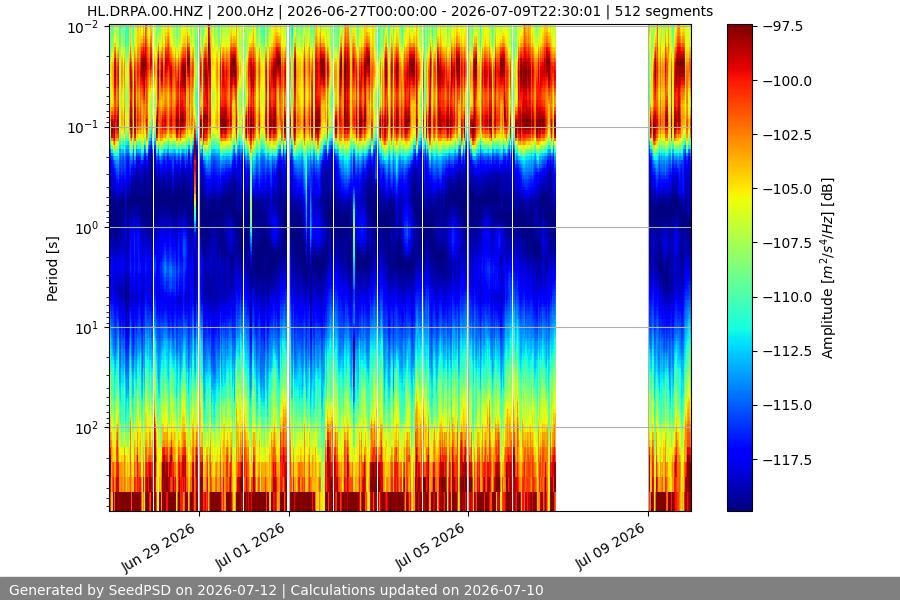This screenshot has height=600, width=900.
Task: Select the 'Jun 29 2026' x-axis label
Action: point(158,548)
